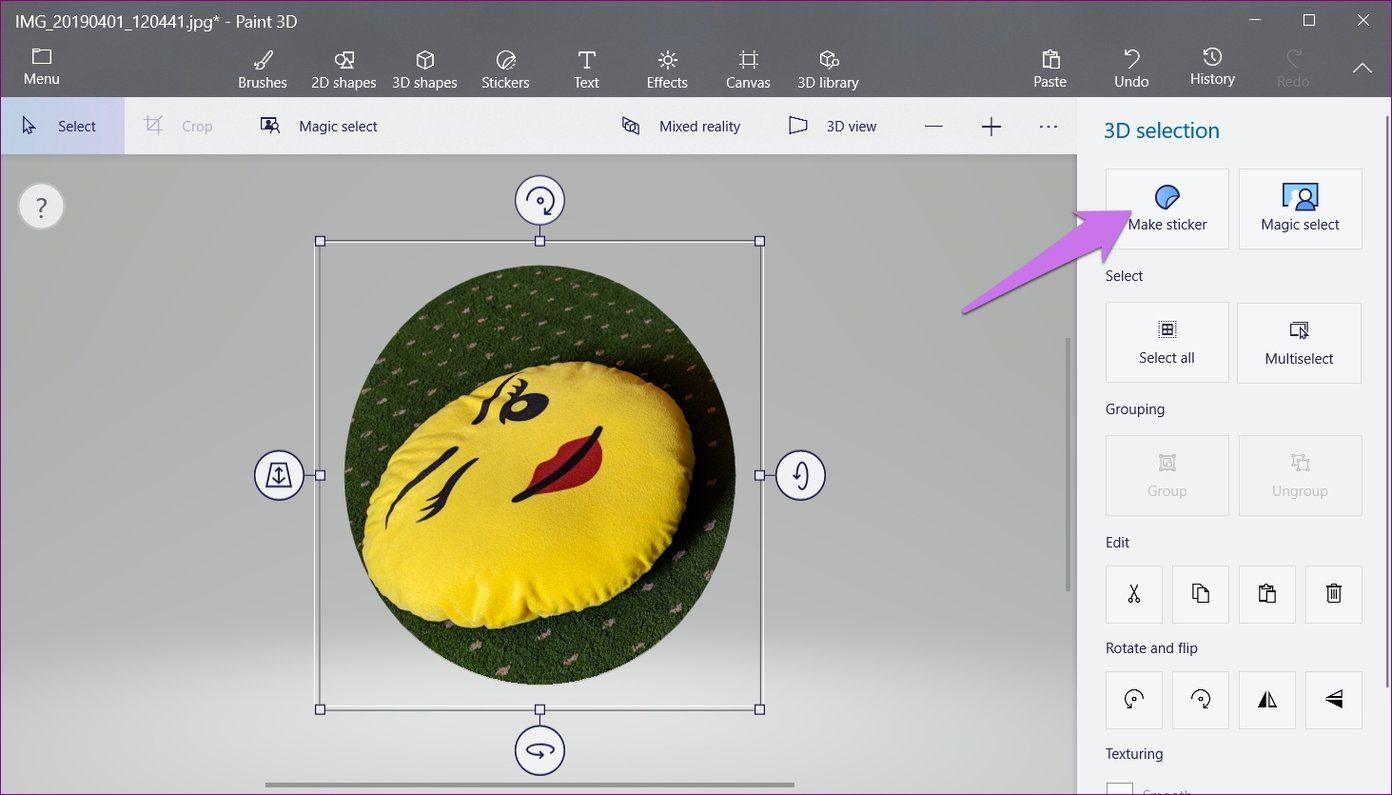Click the canvas horizontal scrollbar
Image resolution: width=1392 pixels, height=795 pixels.
[530, 785]
